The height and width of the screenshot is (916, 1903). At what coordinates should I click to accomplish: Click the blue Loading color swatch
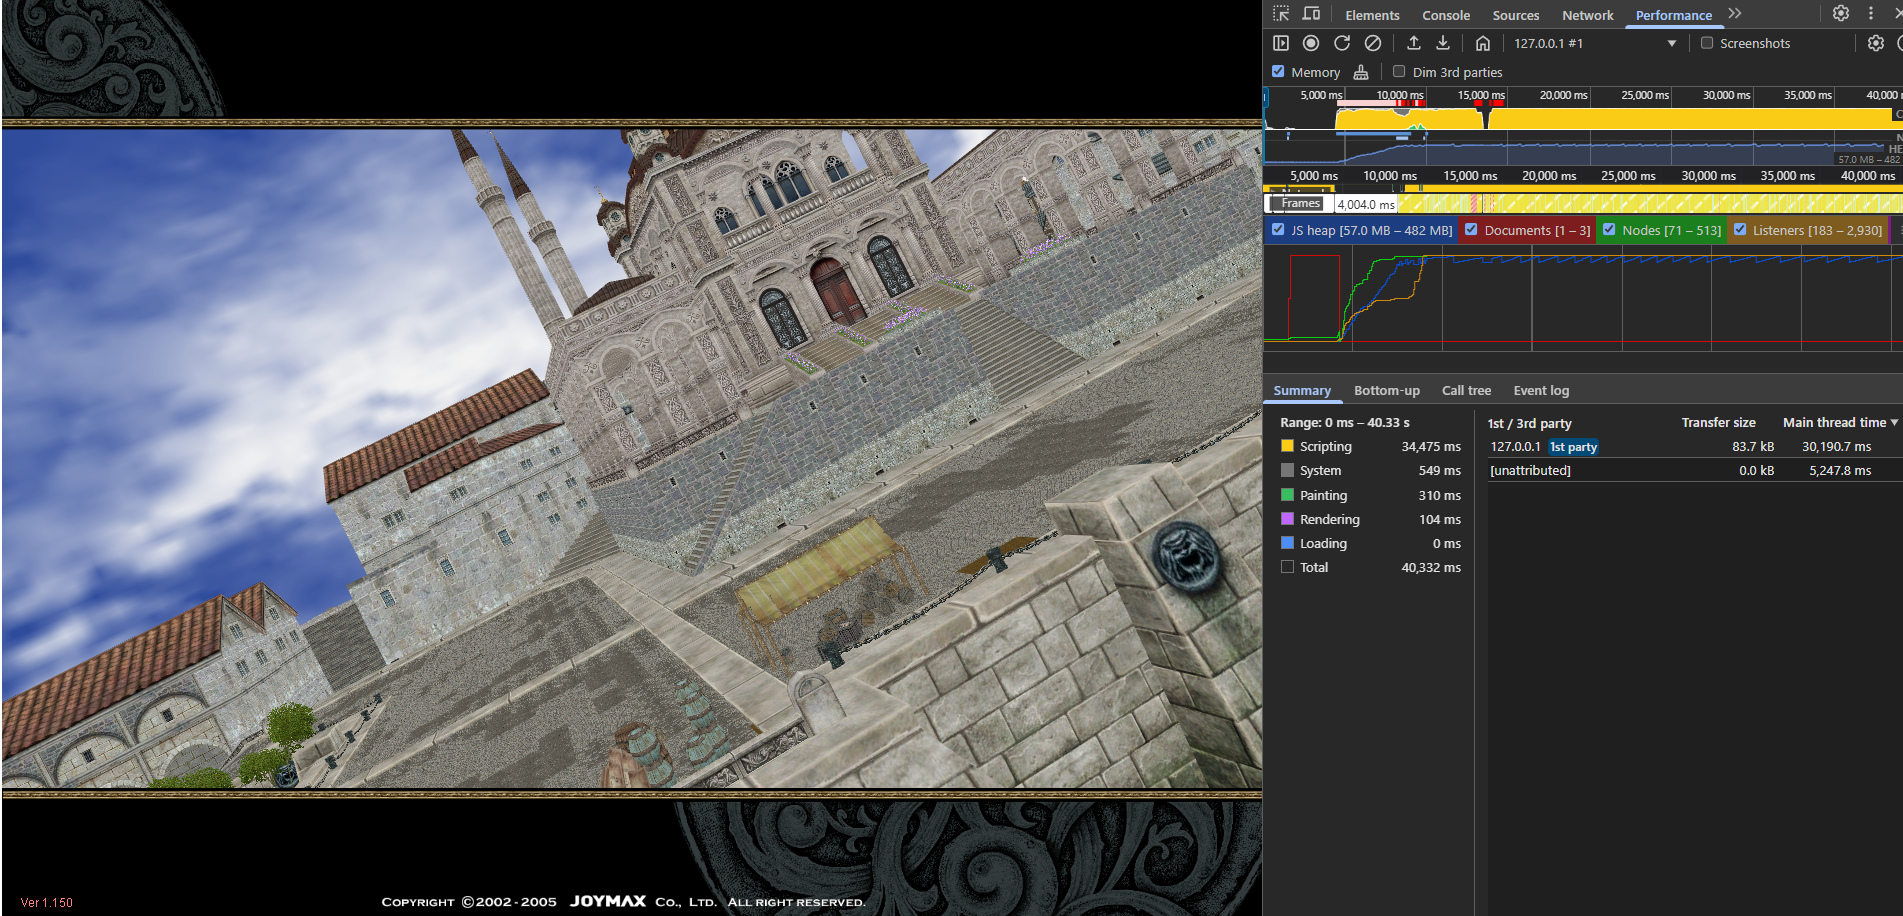[1288, 543]
